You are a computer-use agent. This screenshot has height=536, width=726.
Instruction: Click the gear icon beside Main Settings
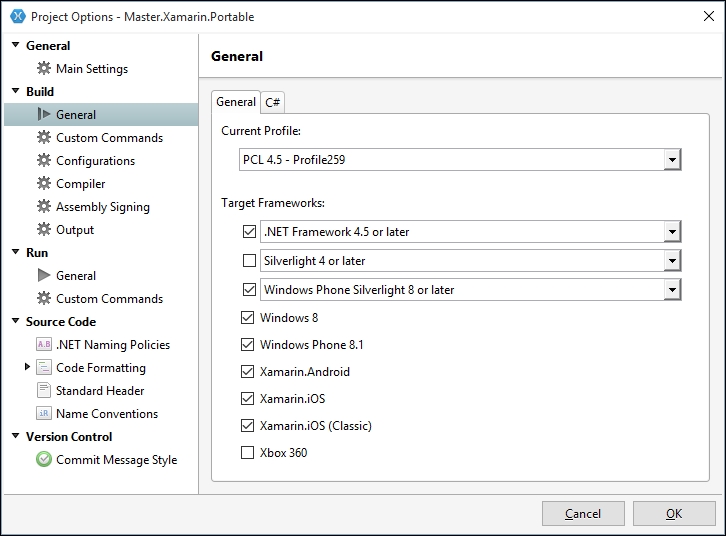[44, 68]
